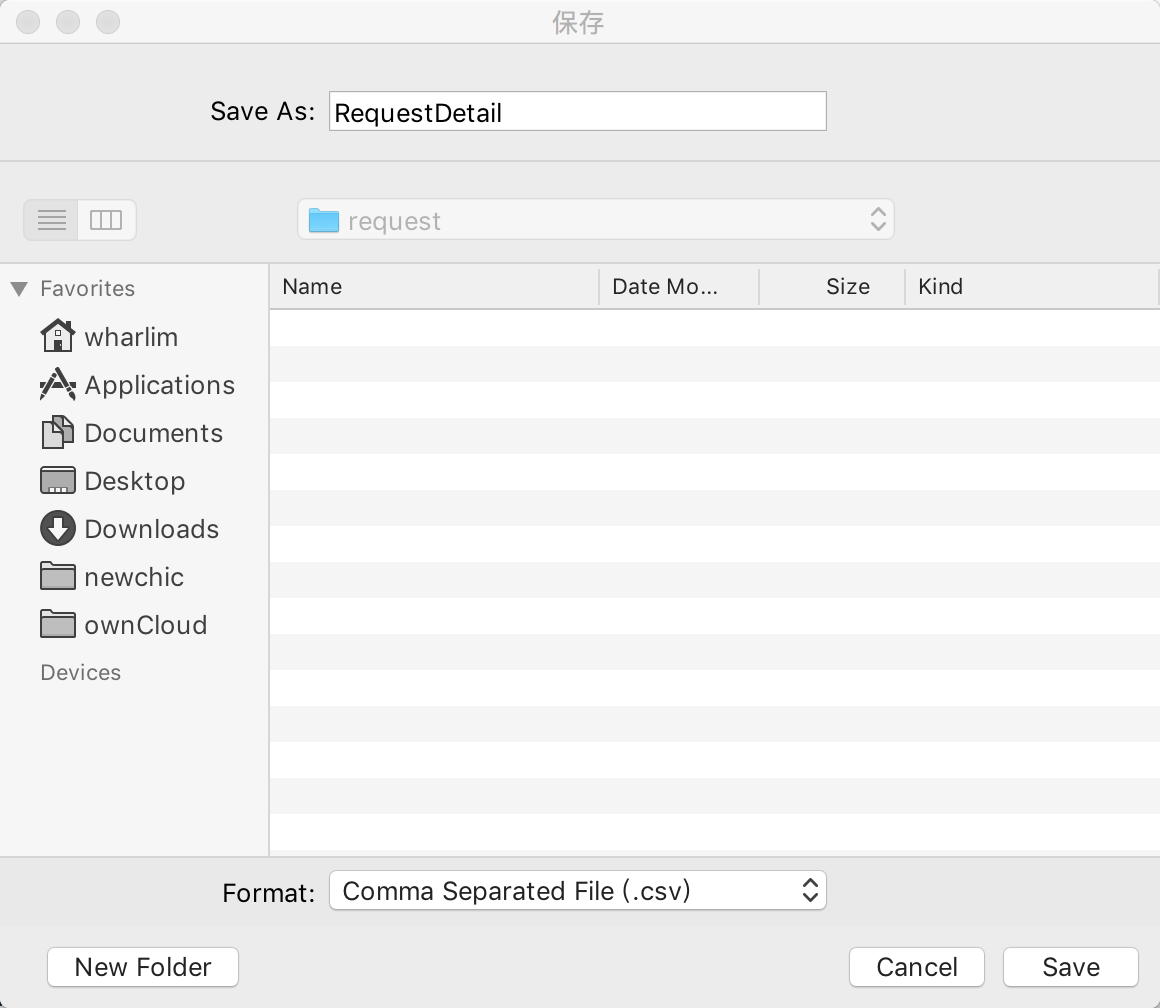Select newchic label in sidebar
Viewport: 1160px width, 1008px height.
(134, 578)
